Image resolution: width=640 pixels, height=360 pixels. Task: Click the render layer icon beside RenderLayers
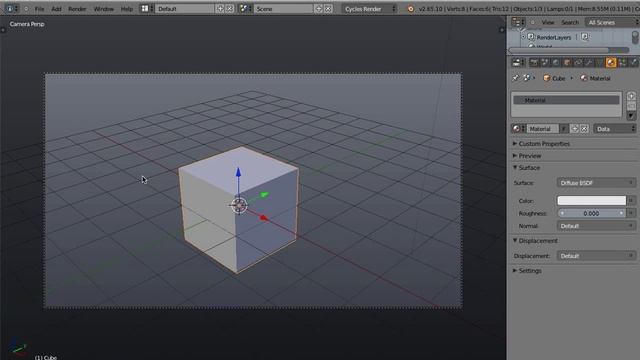584,37
